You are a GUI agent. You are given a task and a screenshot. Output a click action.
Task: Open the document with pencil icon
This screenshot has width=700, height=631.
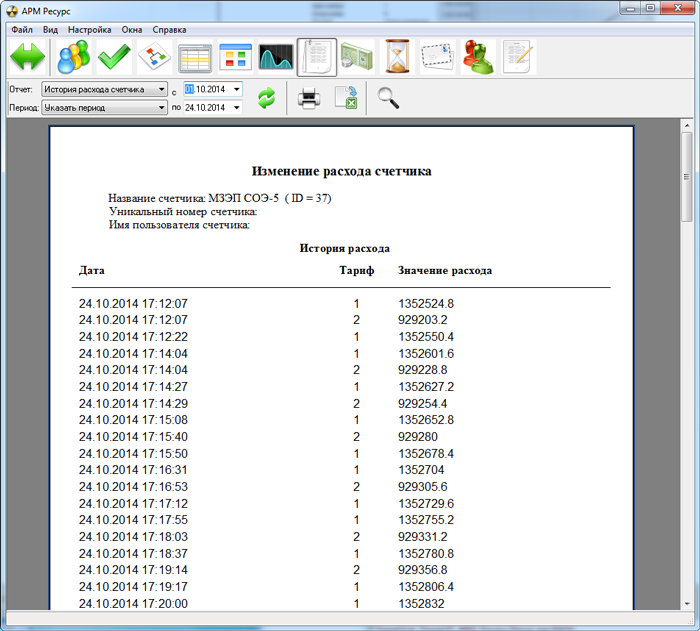tap(519, 57)
